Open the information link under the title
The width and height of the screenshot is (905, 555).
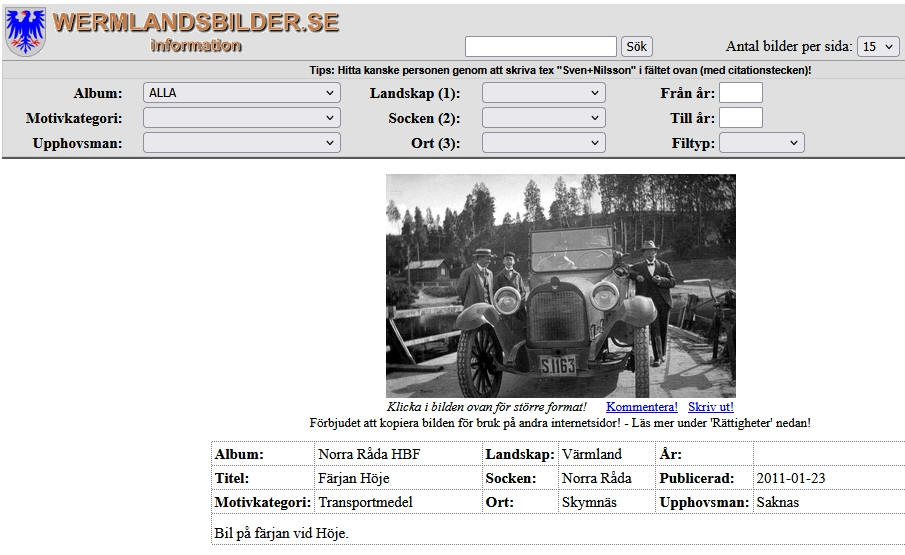click(196, 46)
